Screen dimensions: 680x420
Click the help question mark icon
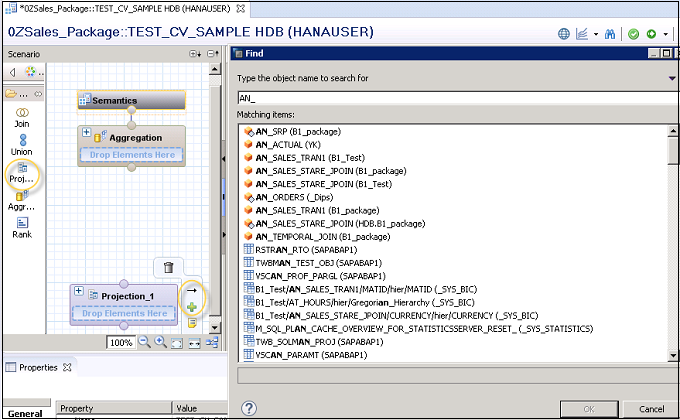click(x=249, y=408)
